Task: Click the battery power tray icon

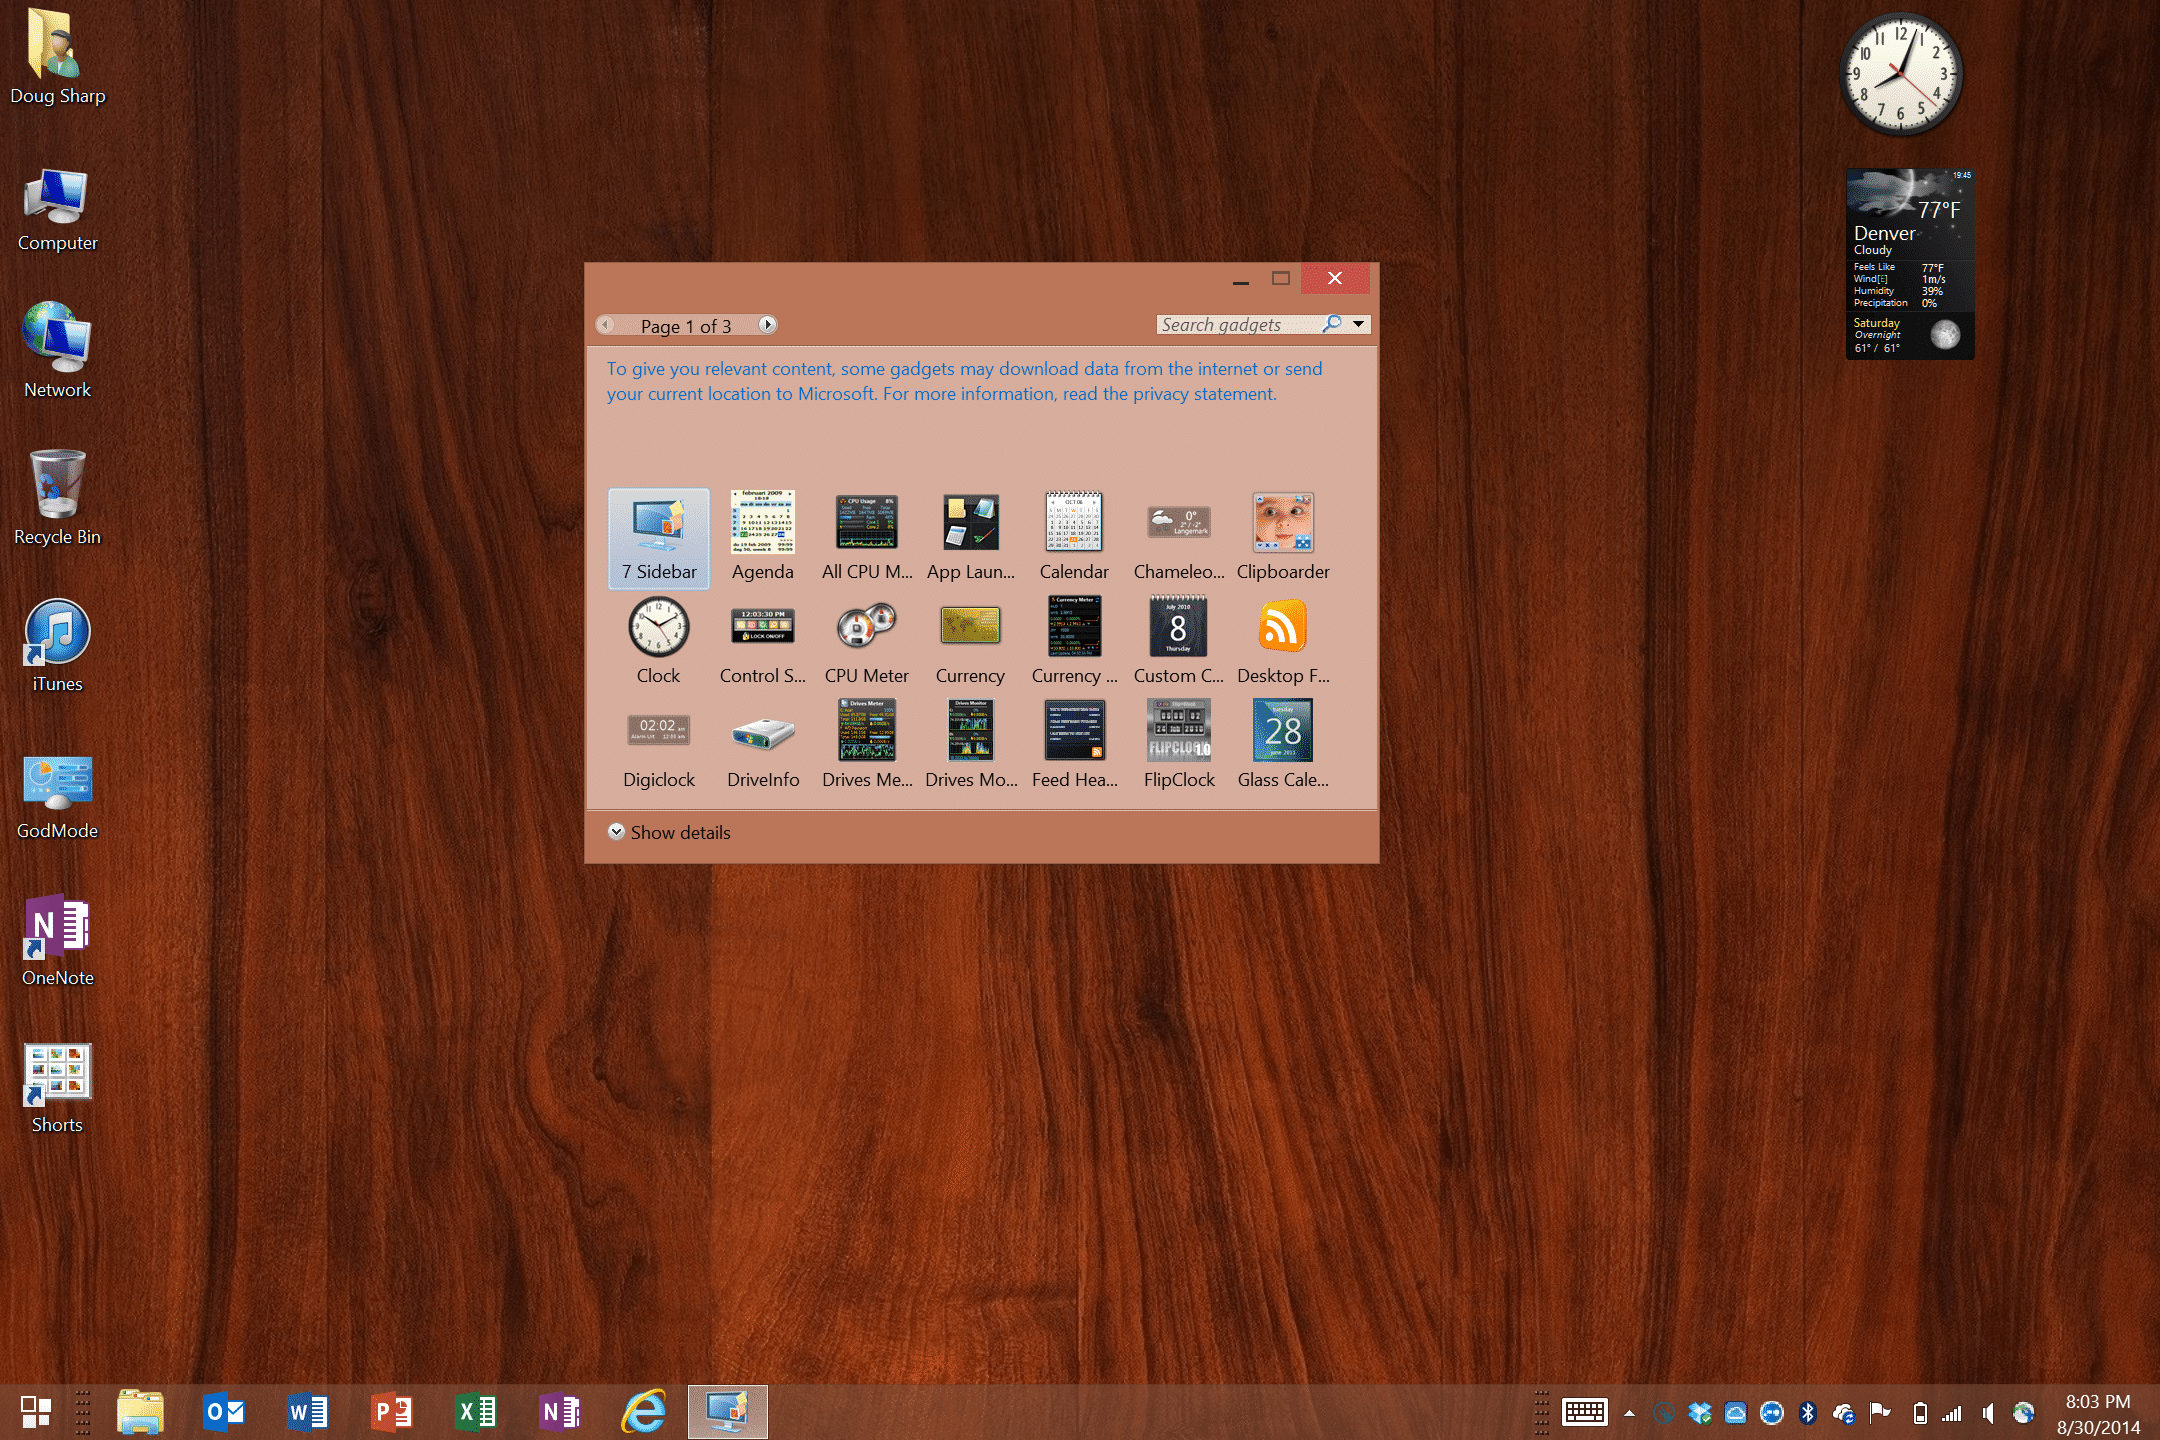Action: pyautogui.click(x=1920, y=1412)
